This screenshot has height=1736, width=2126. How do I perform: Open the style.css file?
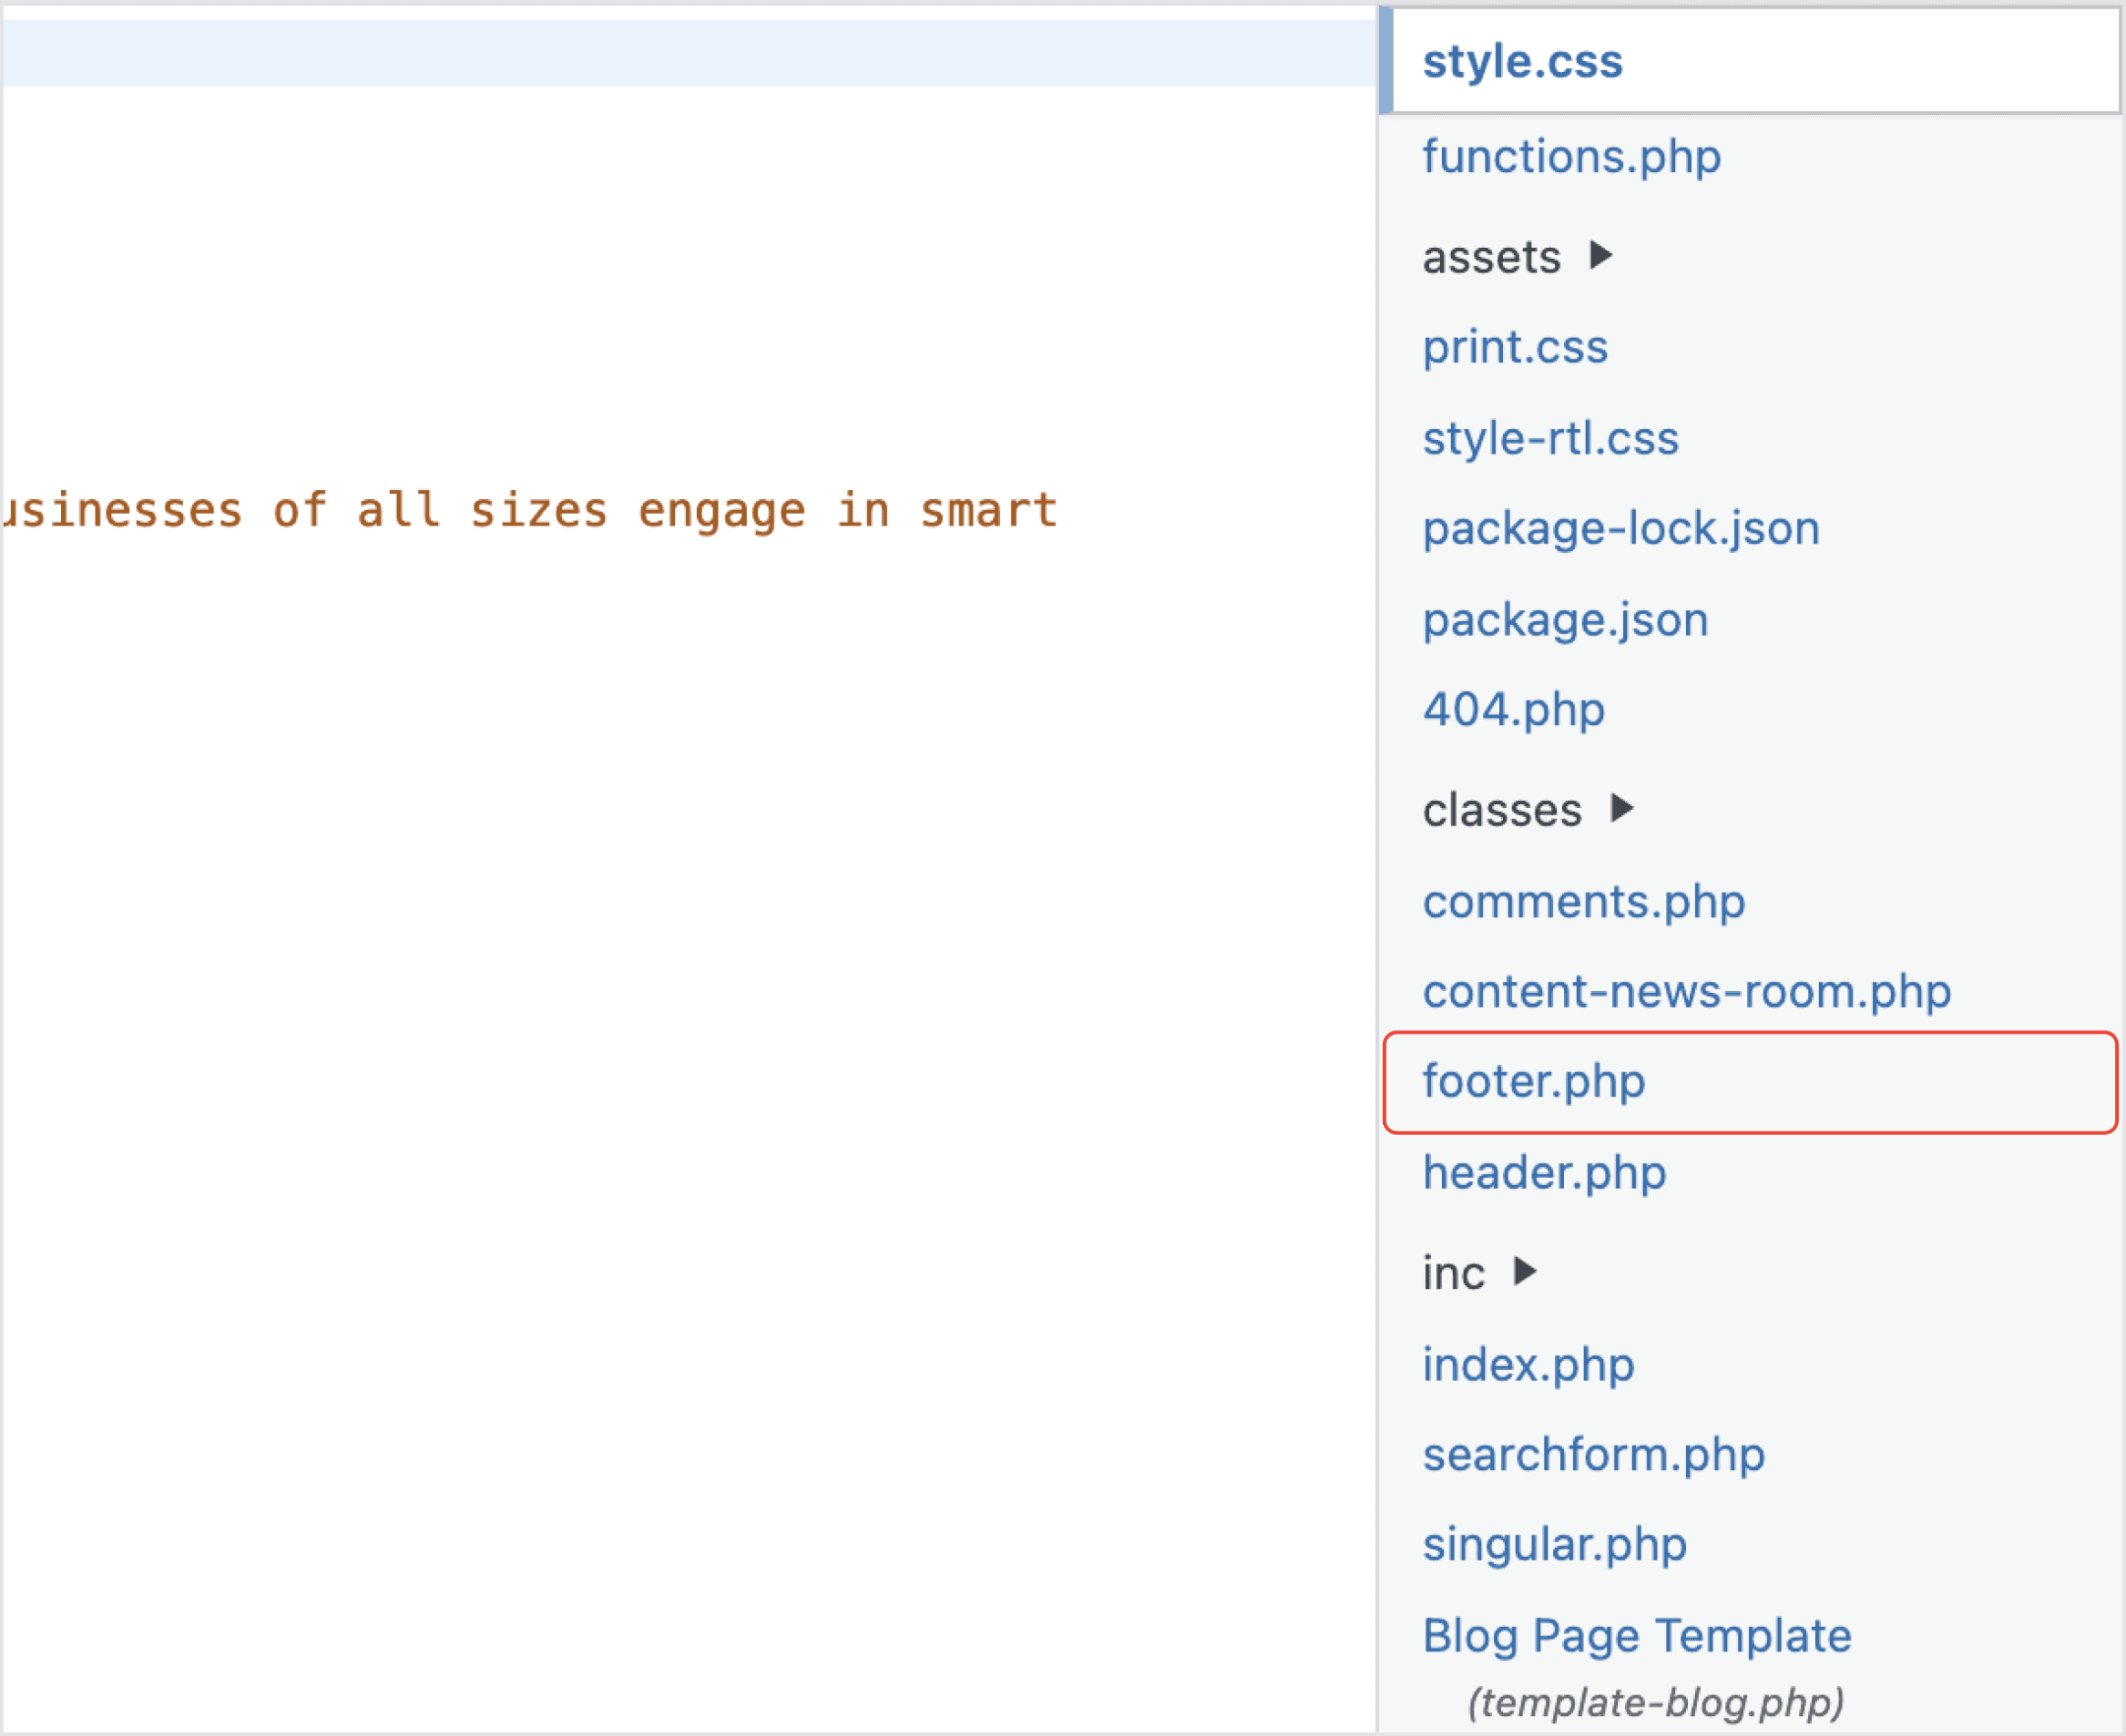click(x=1521, y=62)
